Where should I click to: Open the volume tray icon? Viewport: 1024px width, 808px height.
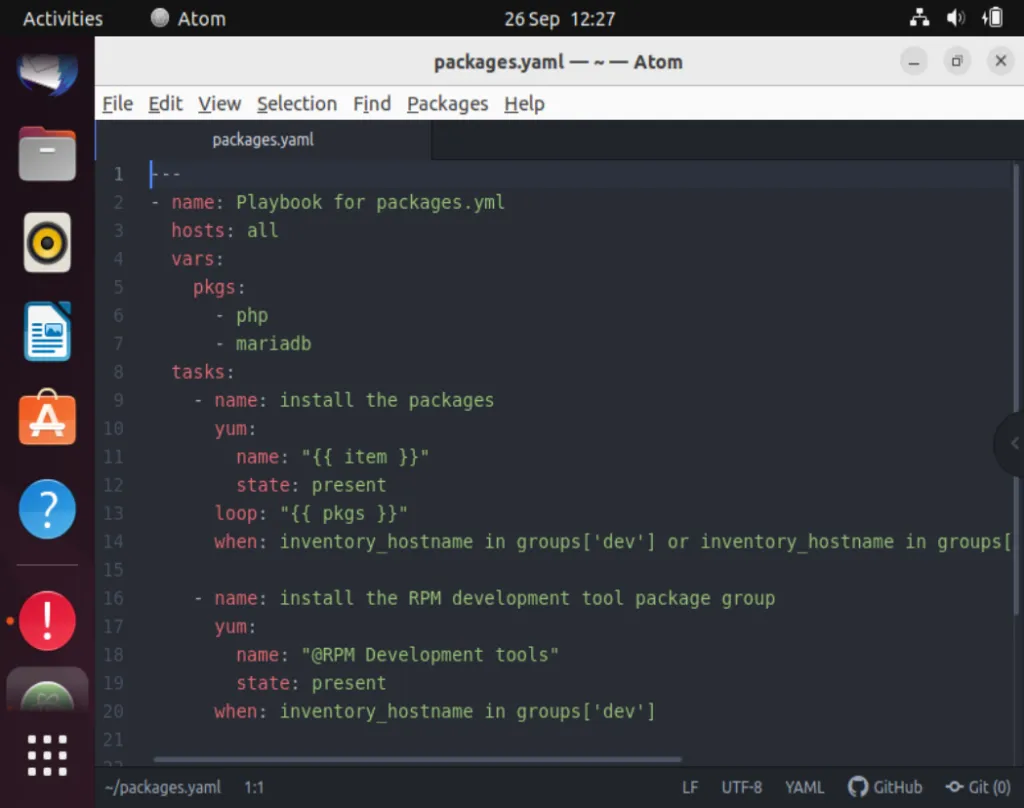955,18
